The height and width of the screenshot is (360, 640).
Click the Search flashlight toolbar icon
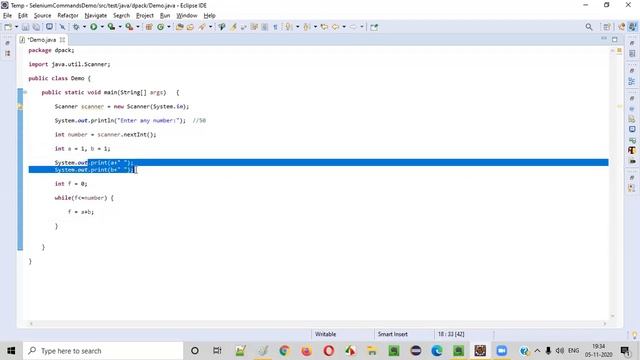(x=202, y=27)
